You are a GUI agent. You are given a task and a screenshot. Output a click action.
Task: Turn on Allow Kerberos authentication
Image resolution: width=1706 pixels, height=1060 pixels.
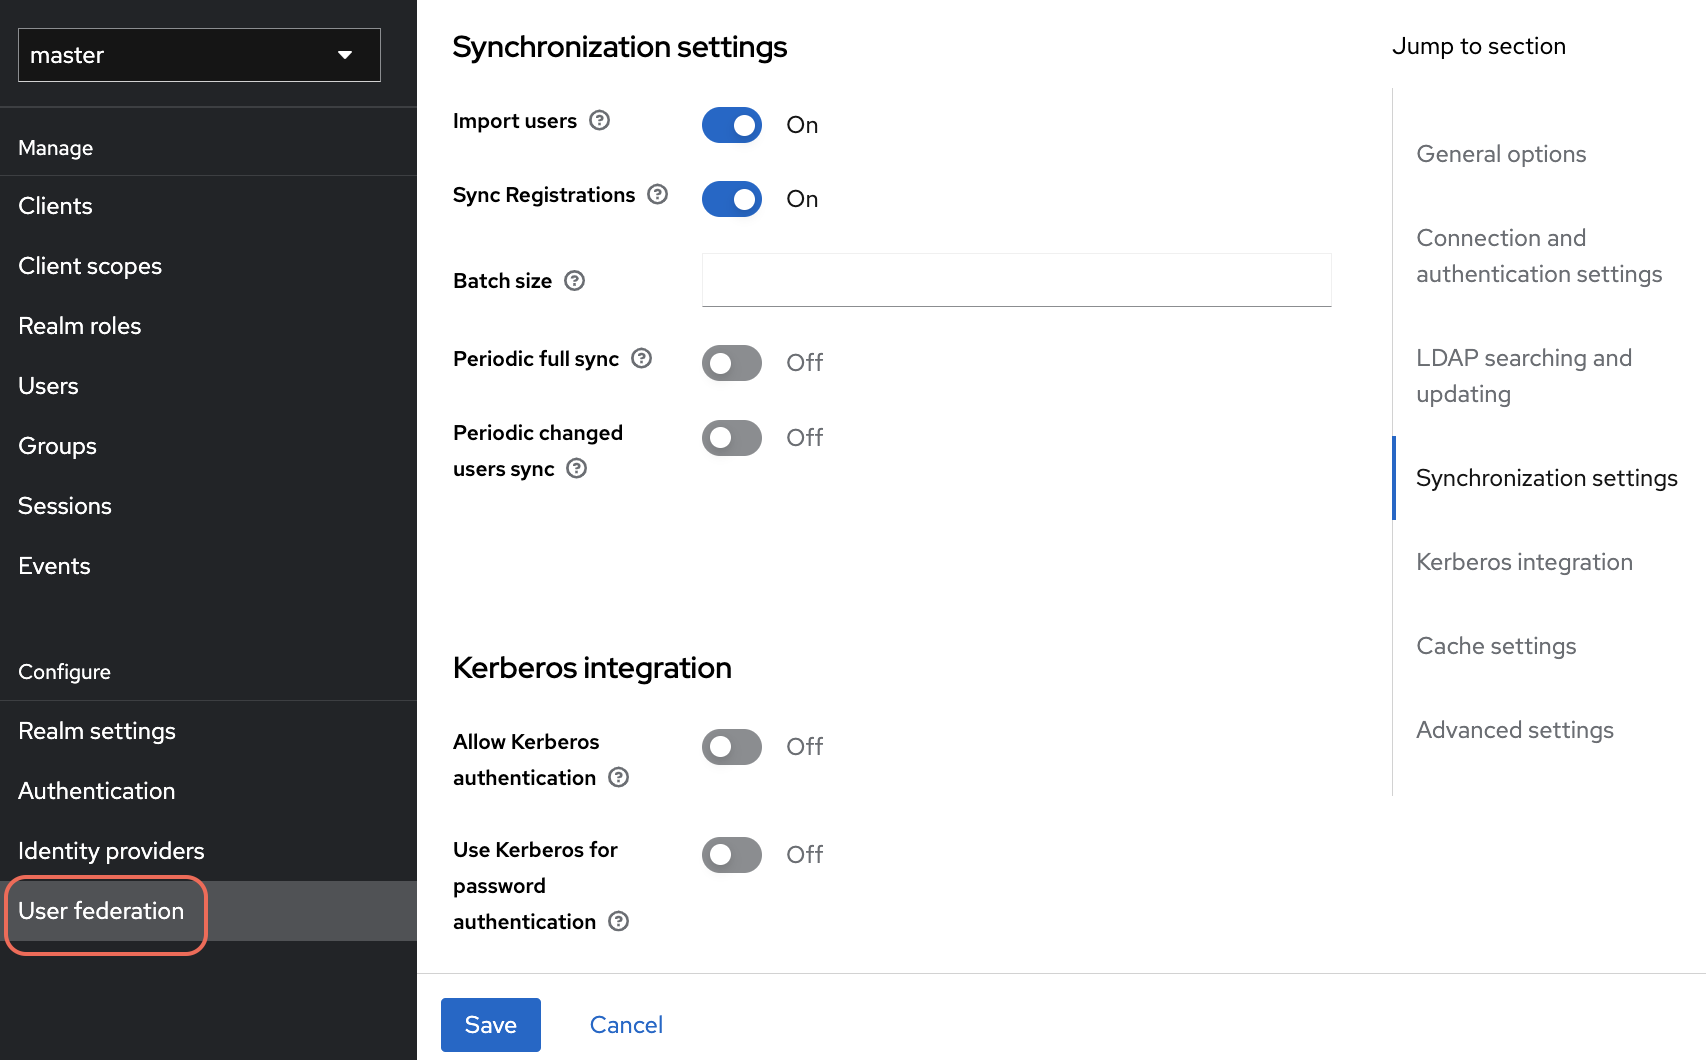(x=732, y=747)
